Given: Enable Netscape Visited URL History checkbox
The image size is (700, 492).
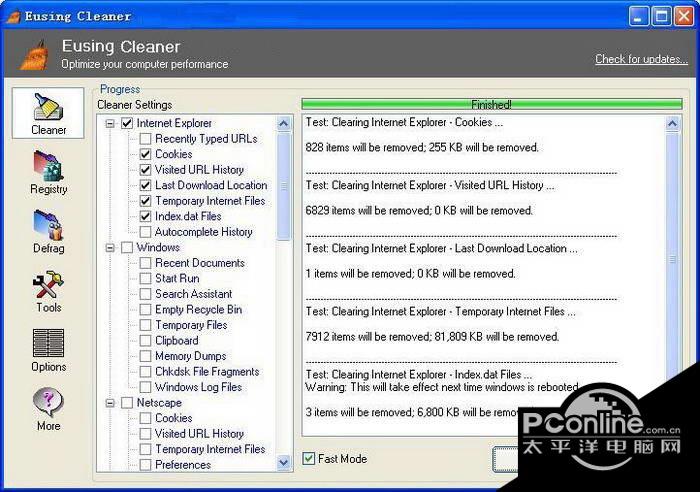Looking at the screenshot, I should pos(146,434).
